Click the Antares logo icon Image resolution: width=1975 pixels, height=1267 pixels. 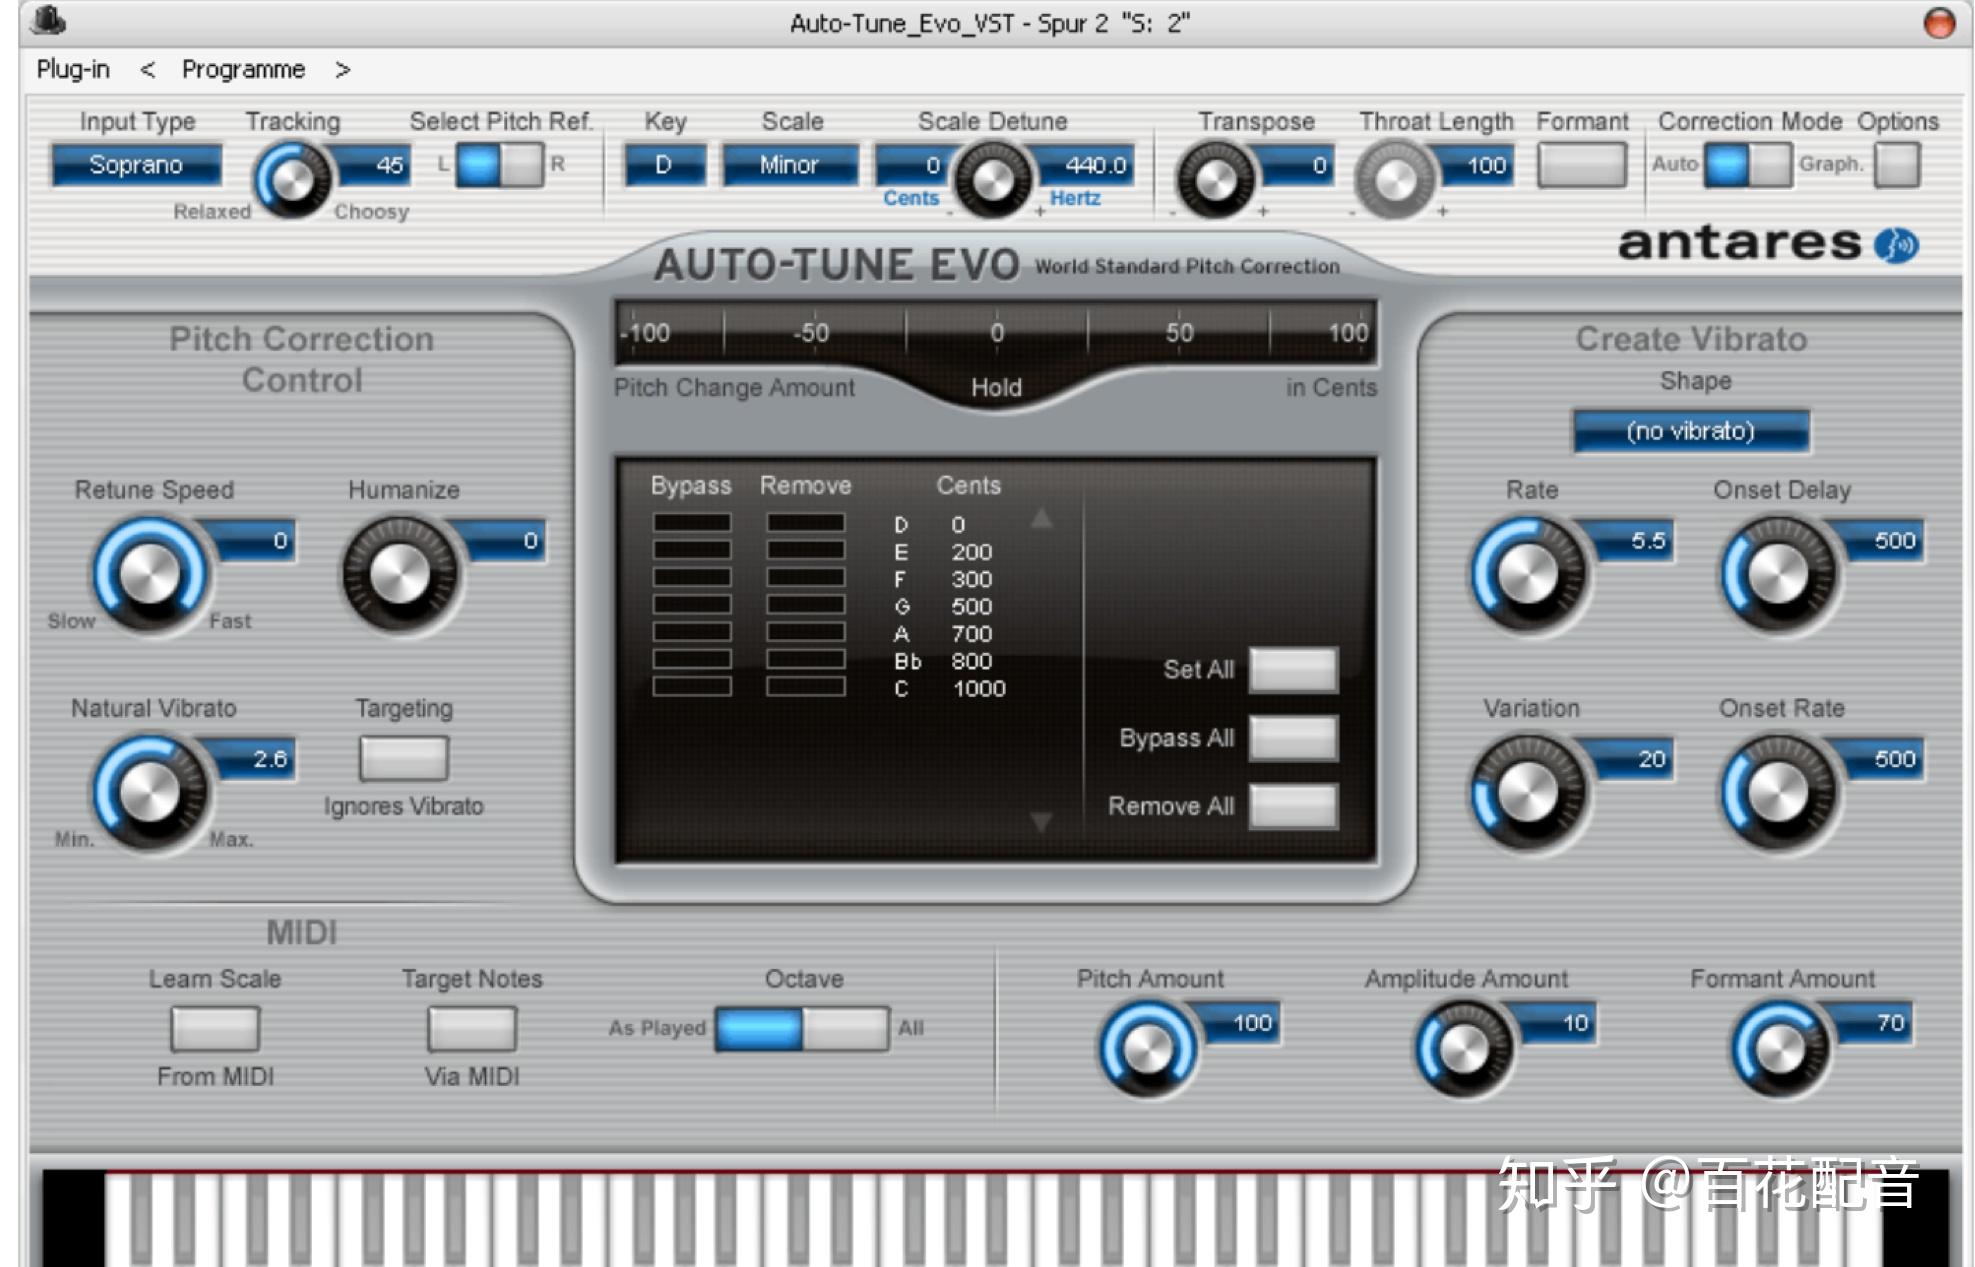point(1896,245)
